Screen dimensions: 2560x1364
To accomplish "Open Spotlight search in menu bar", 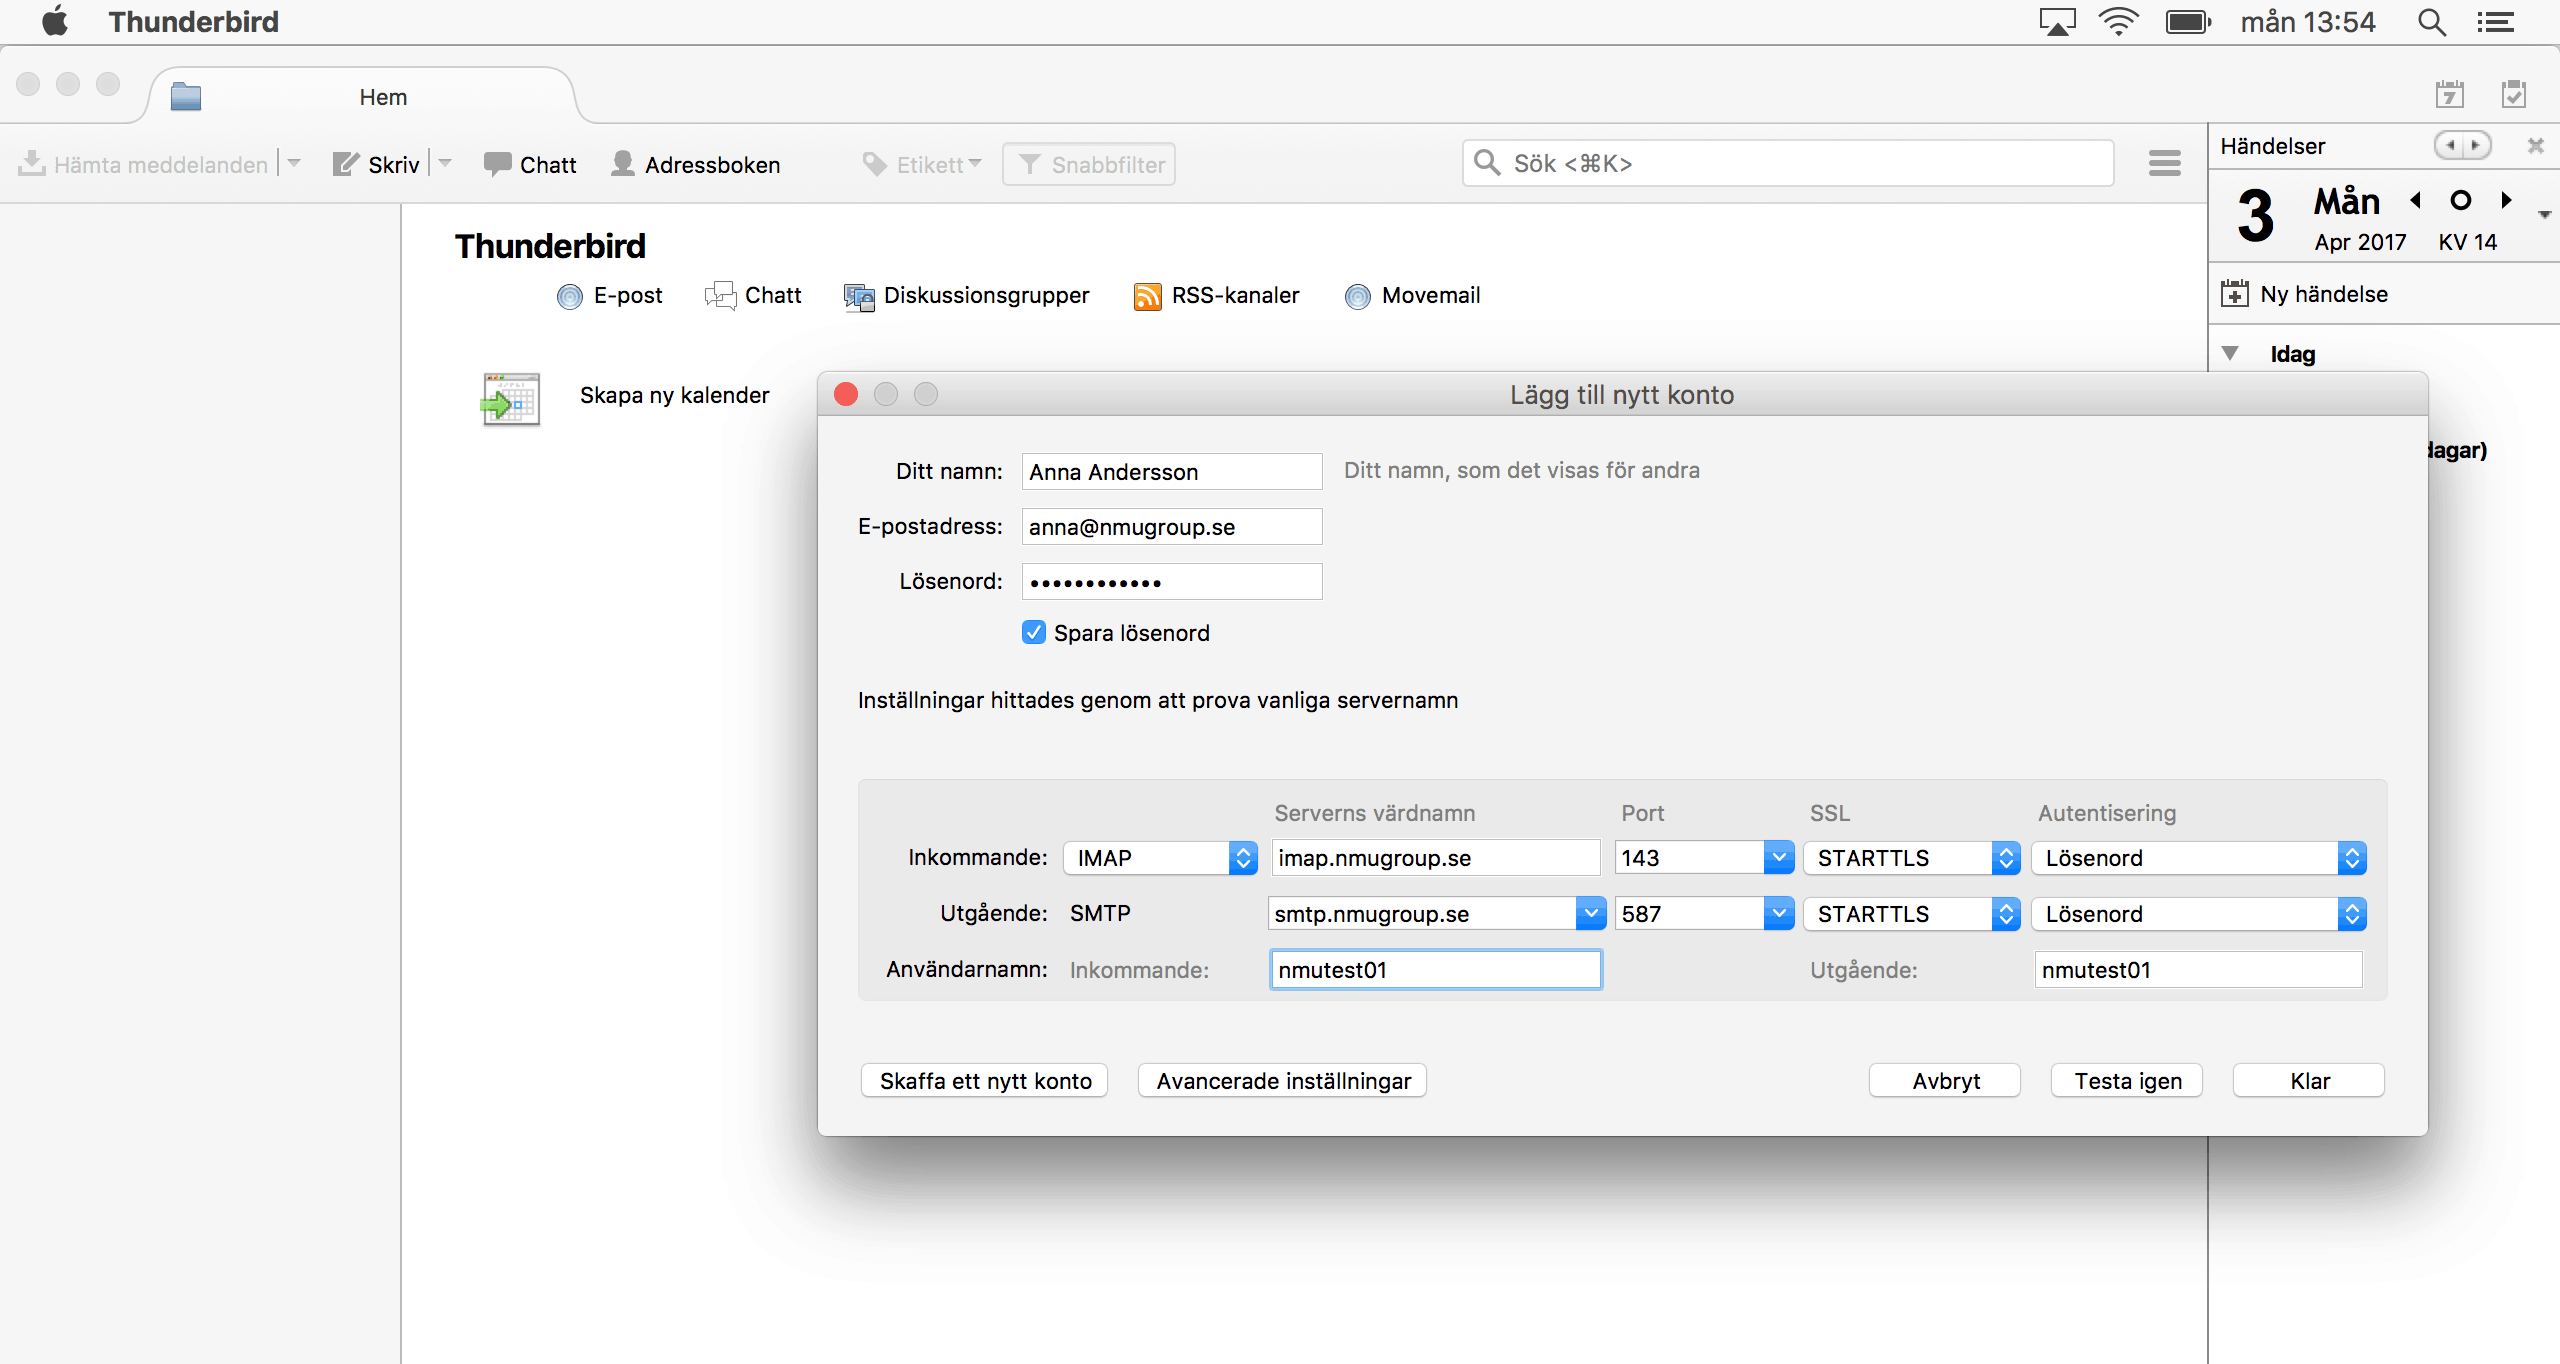I will point(2432,21).
